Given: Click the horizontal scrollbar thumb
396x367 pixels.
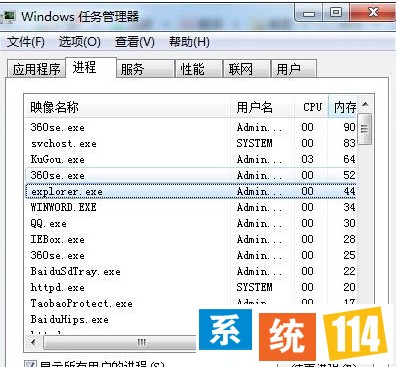Looking at the screenshot, I should [x=120, y=342].
